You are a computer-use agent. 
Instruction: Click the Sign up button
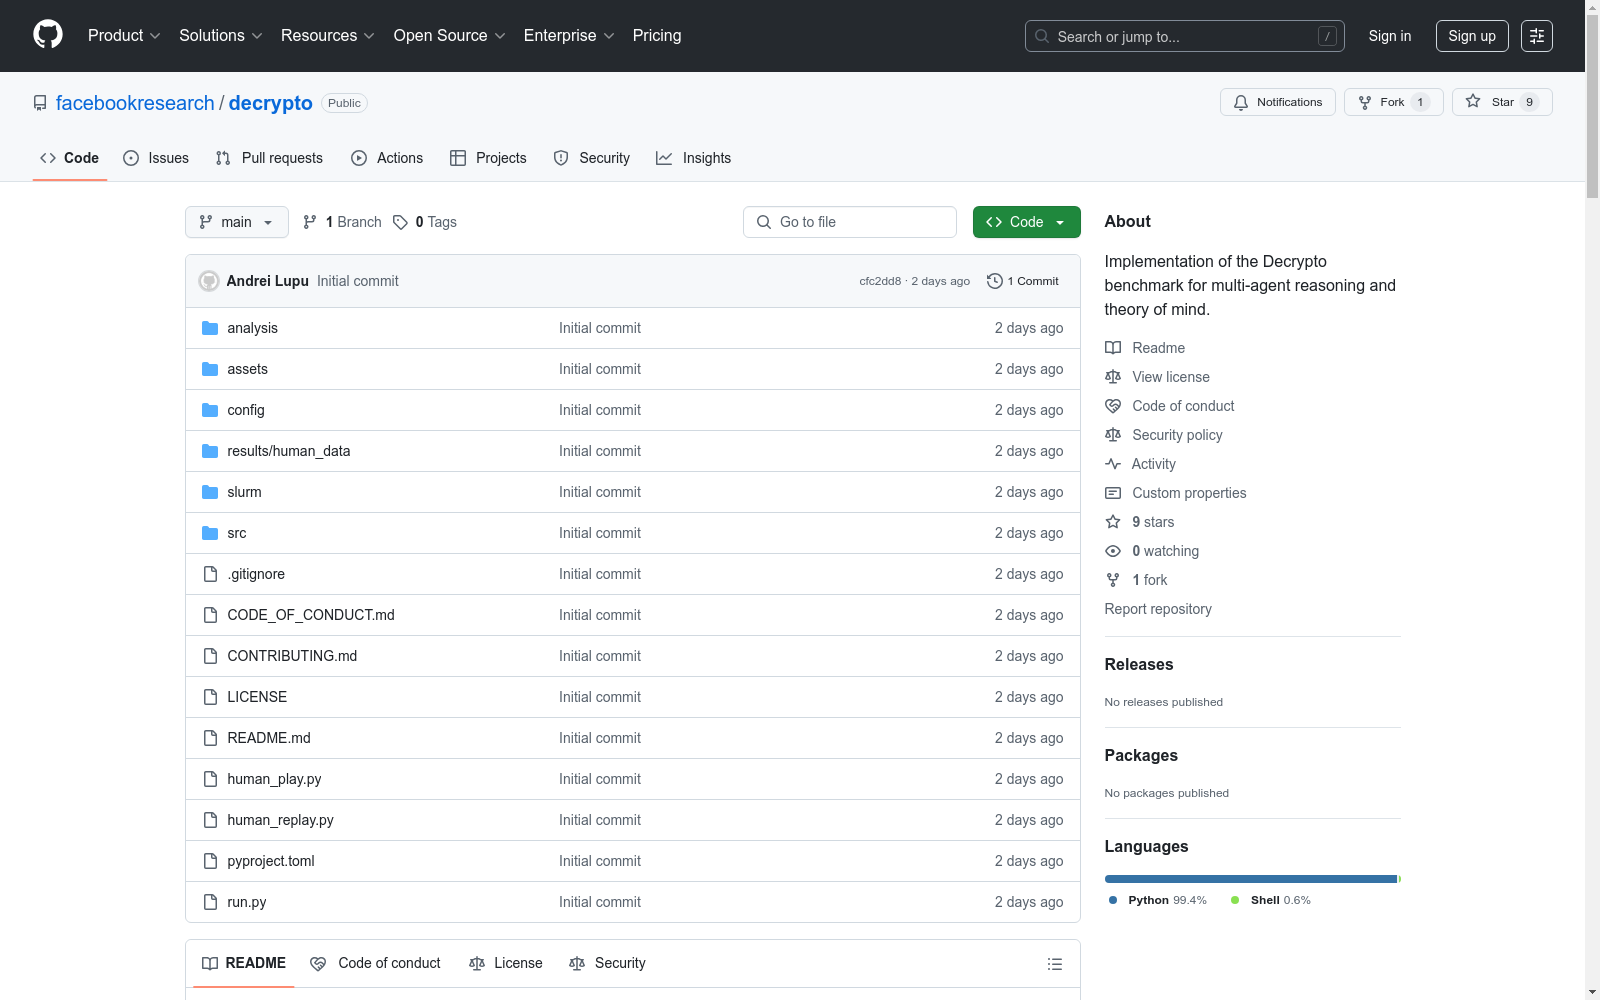pos(1472,36)
